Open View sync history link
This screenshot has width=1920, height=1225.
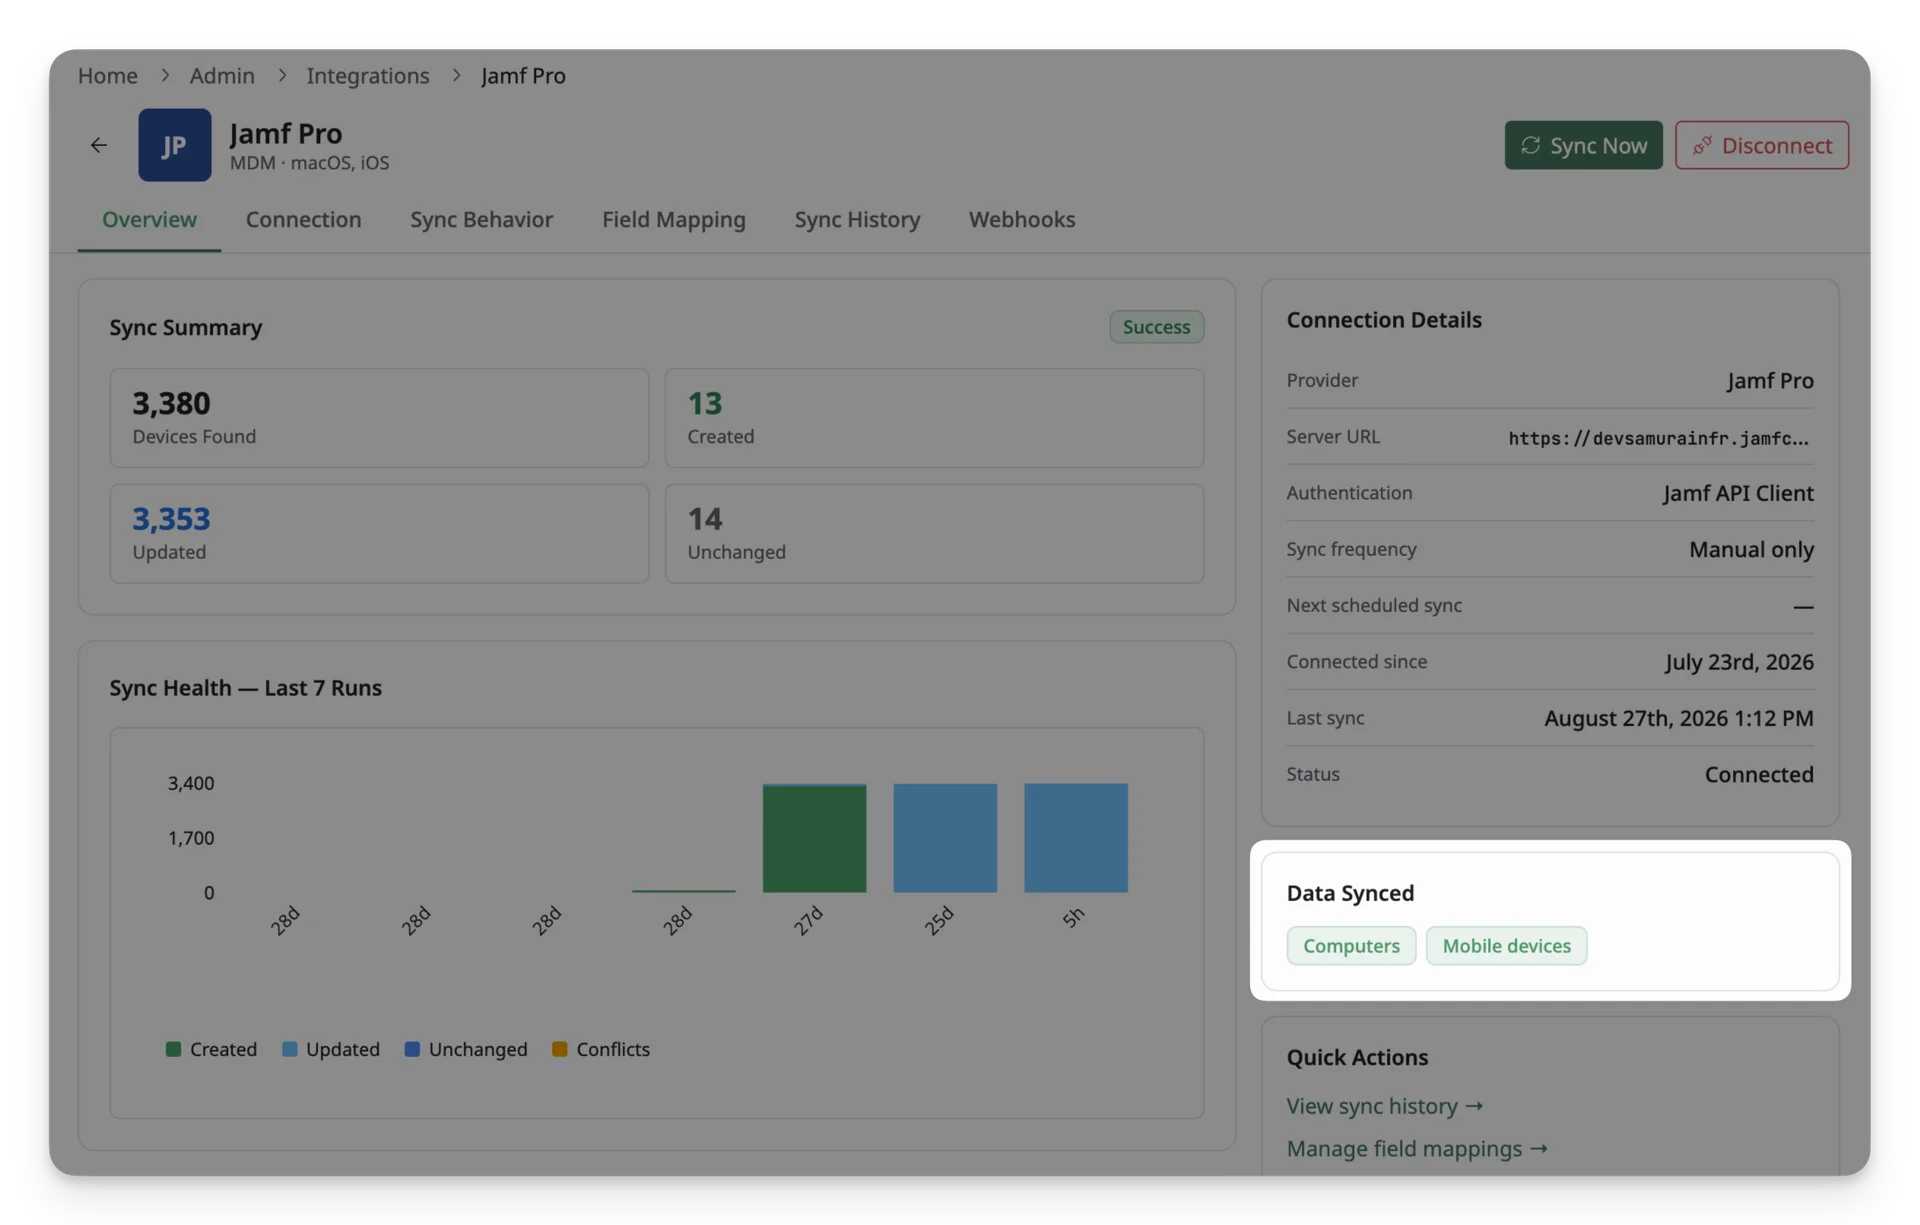click(1385, 1106)
